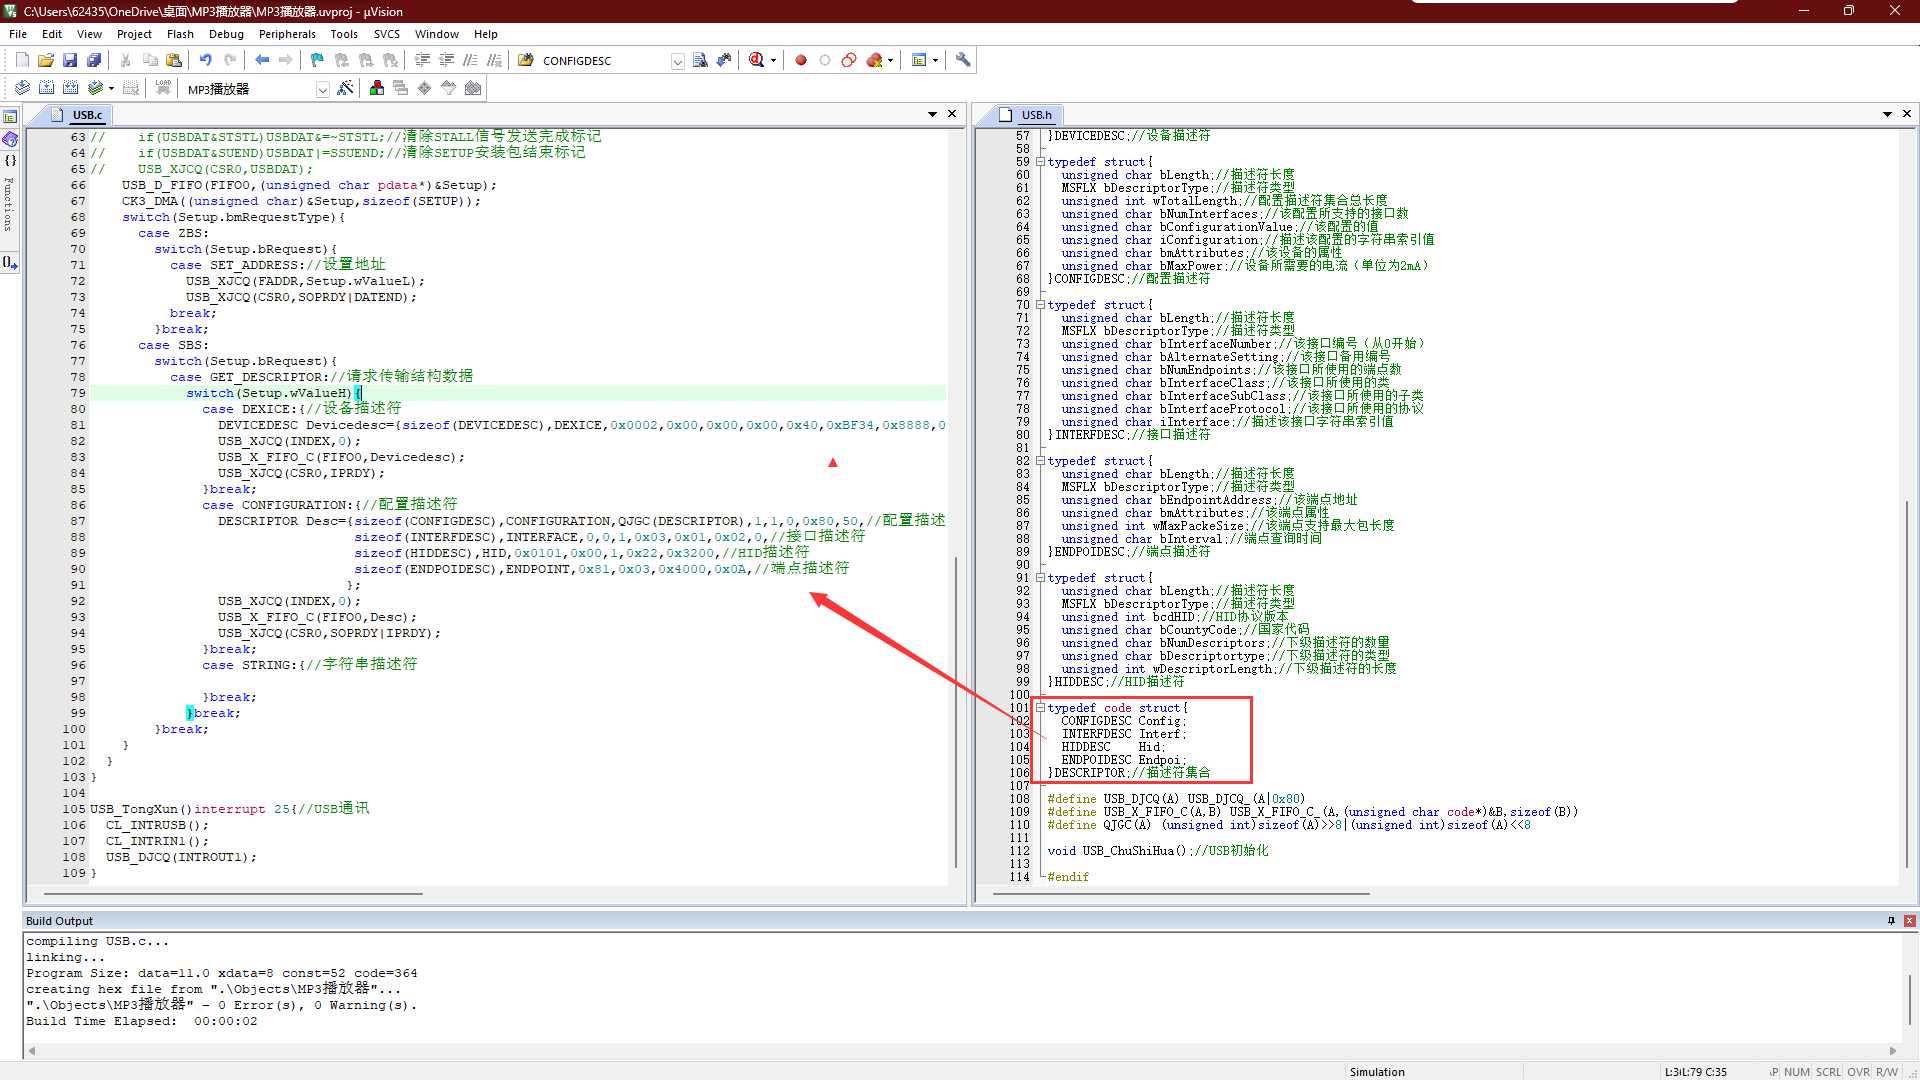Viewport: 1920px width, 1080px height.
Task: Open the Books panel icon in left sidebar
Action: point(10,139)
